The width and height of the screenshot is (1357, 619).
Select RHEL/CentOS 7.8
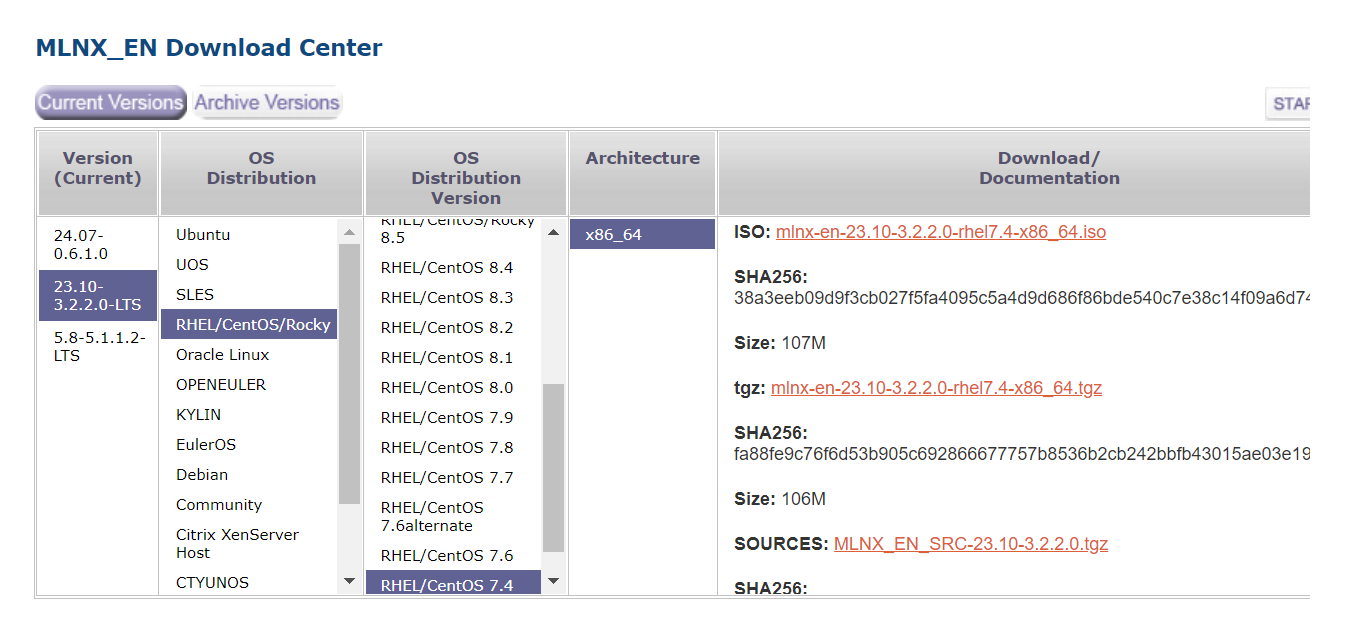454,447
